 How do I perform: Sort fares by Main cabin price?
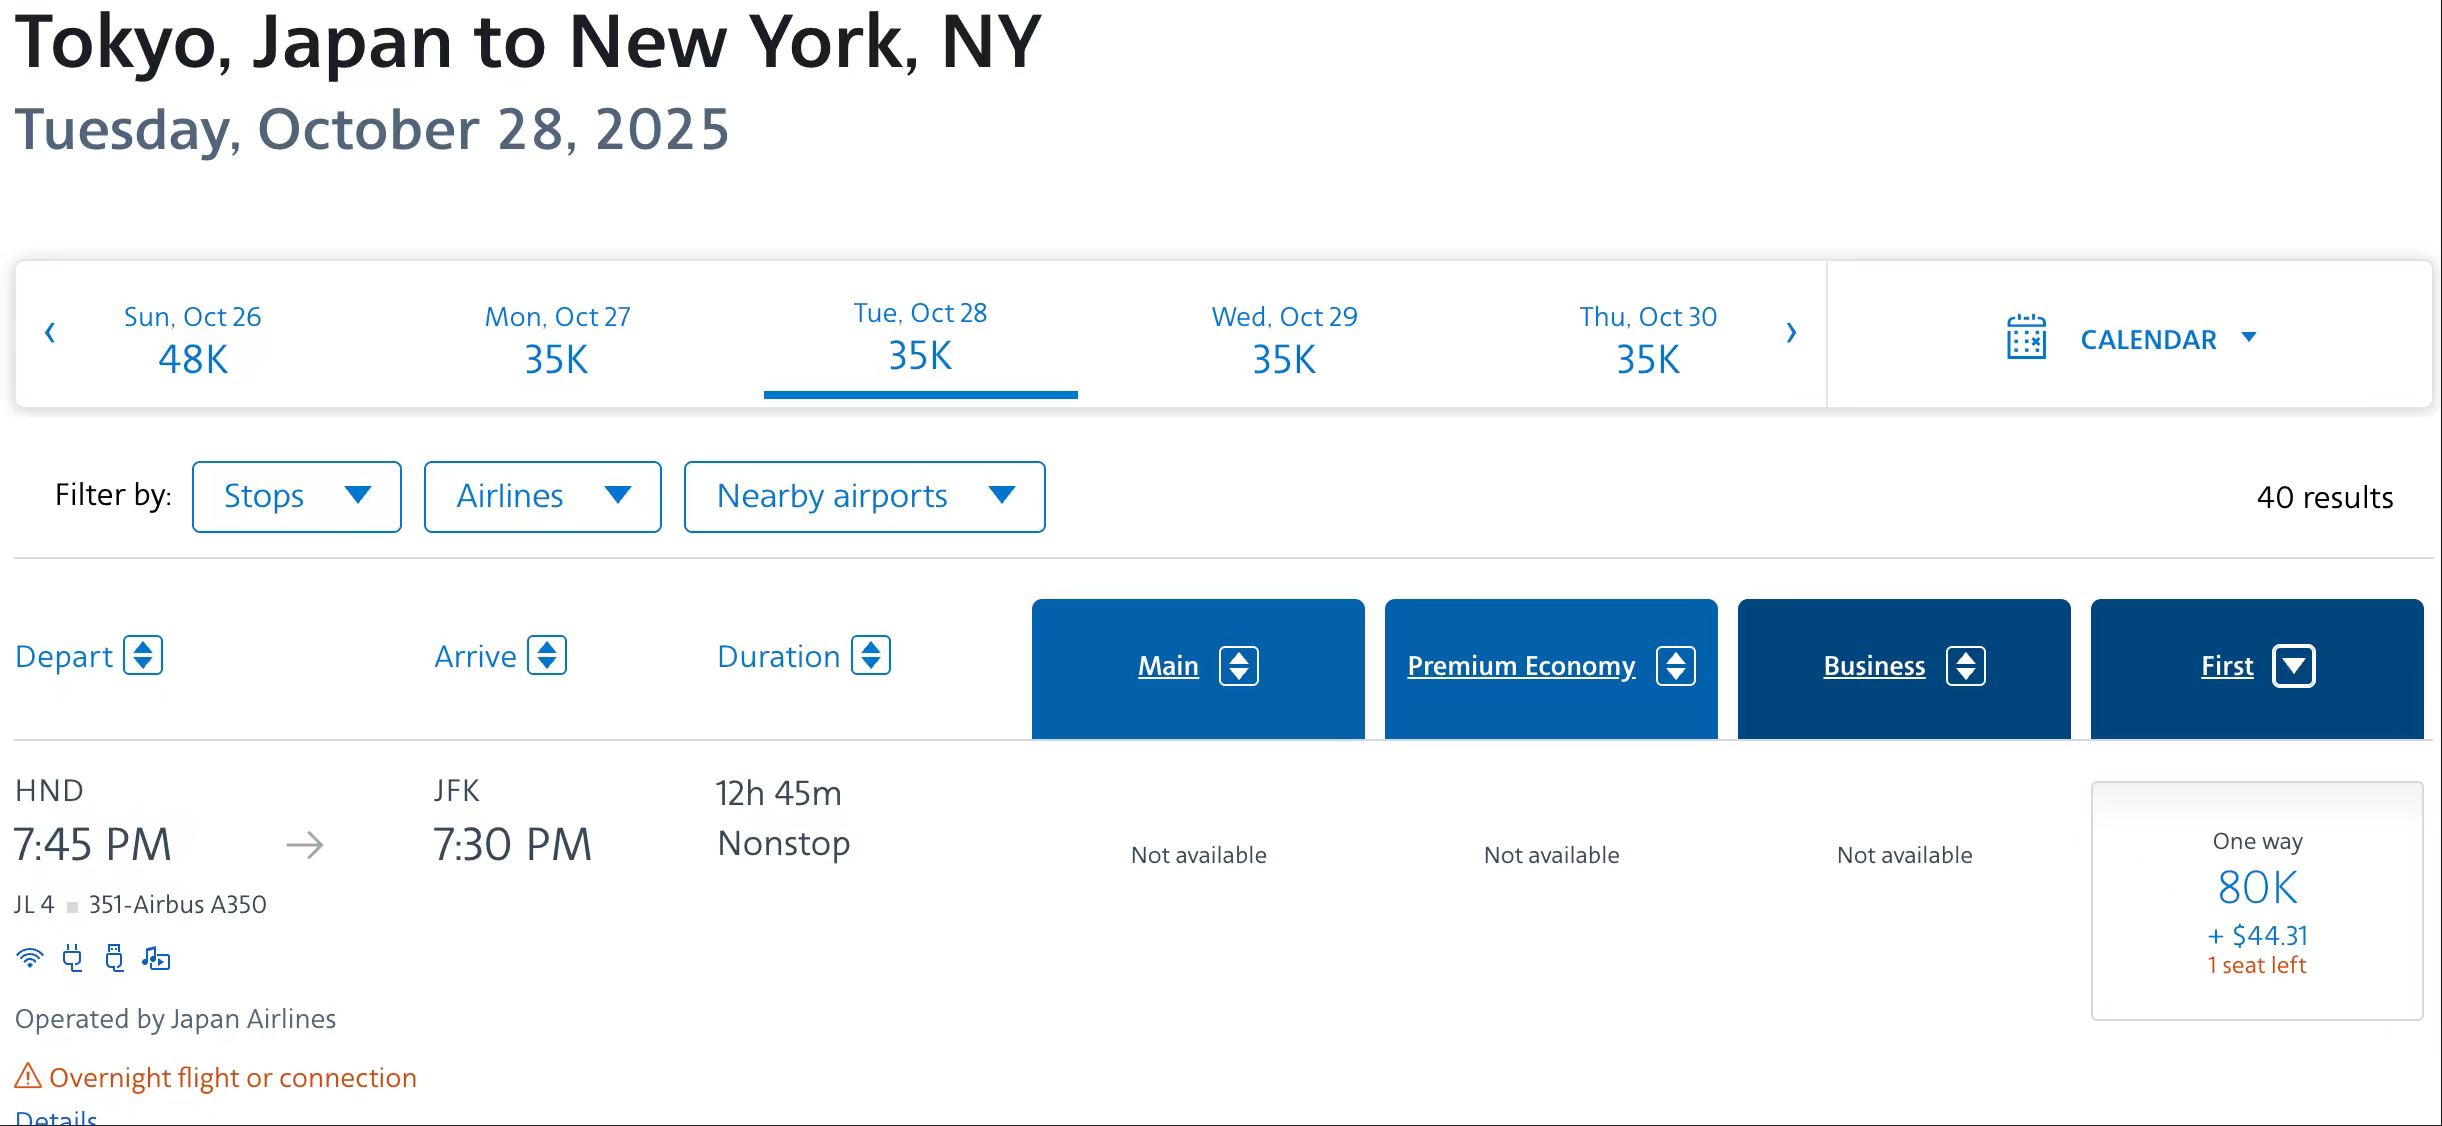click(1239, 666)
